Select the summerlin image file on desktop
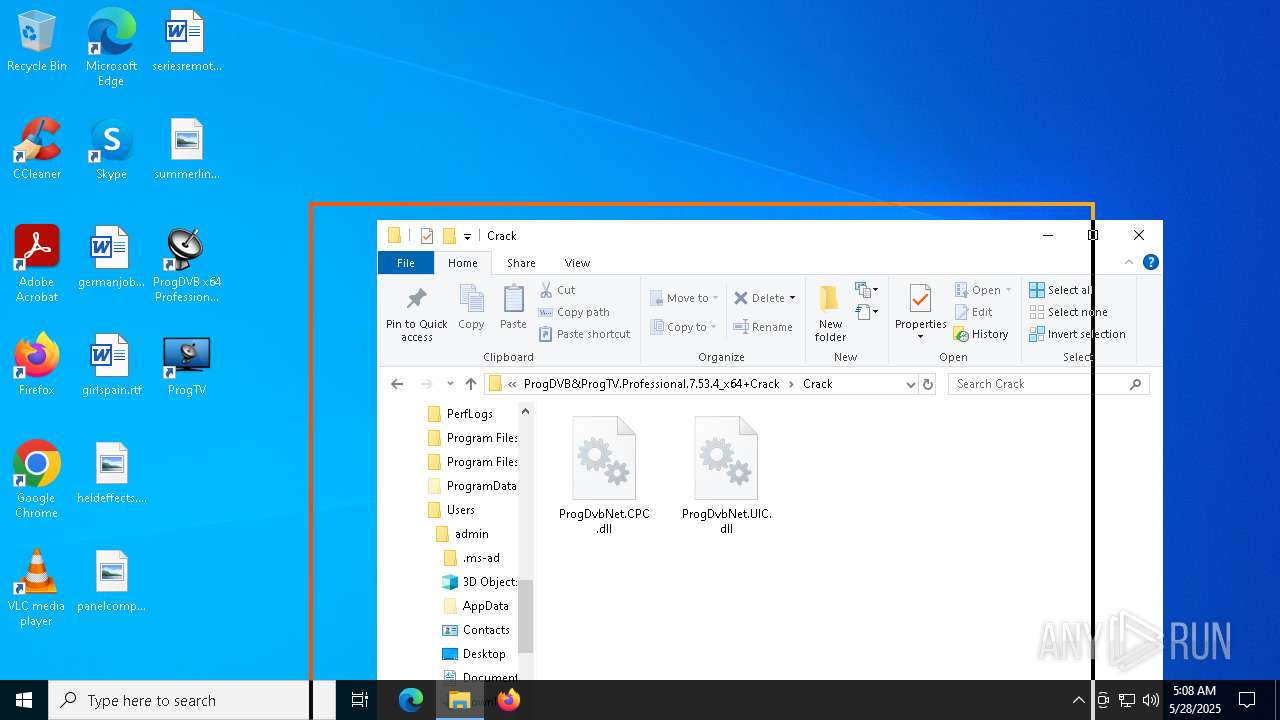 187,150
